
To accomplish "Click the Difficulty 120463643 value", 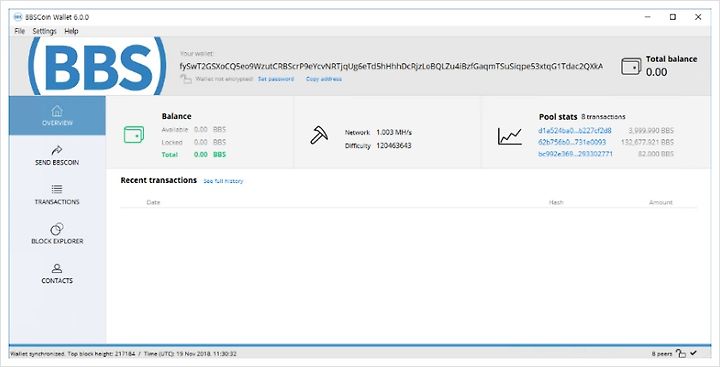I will (394, 146).
